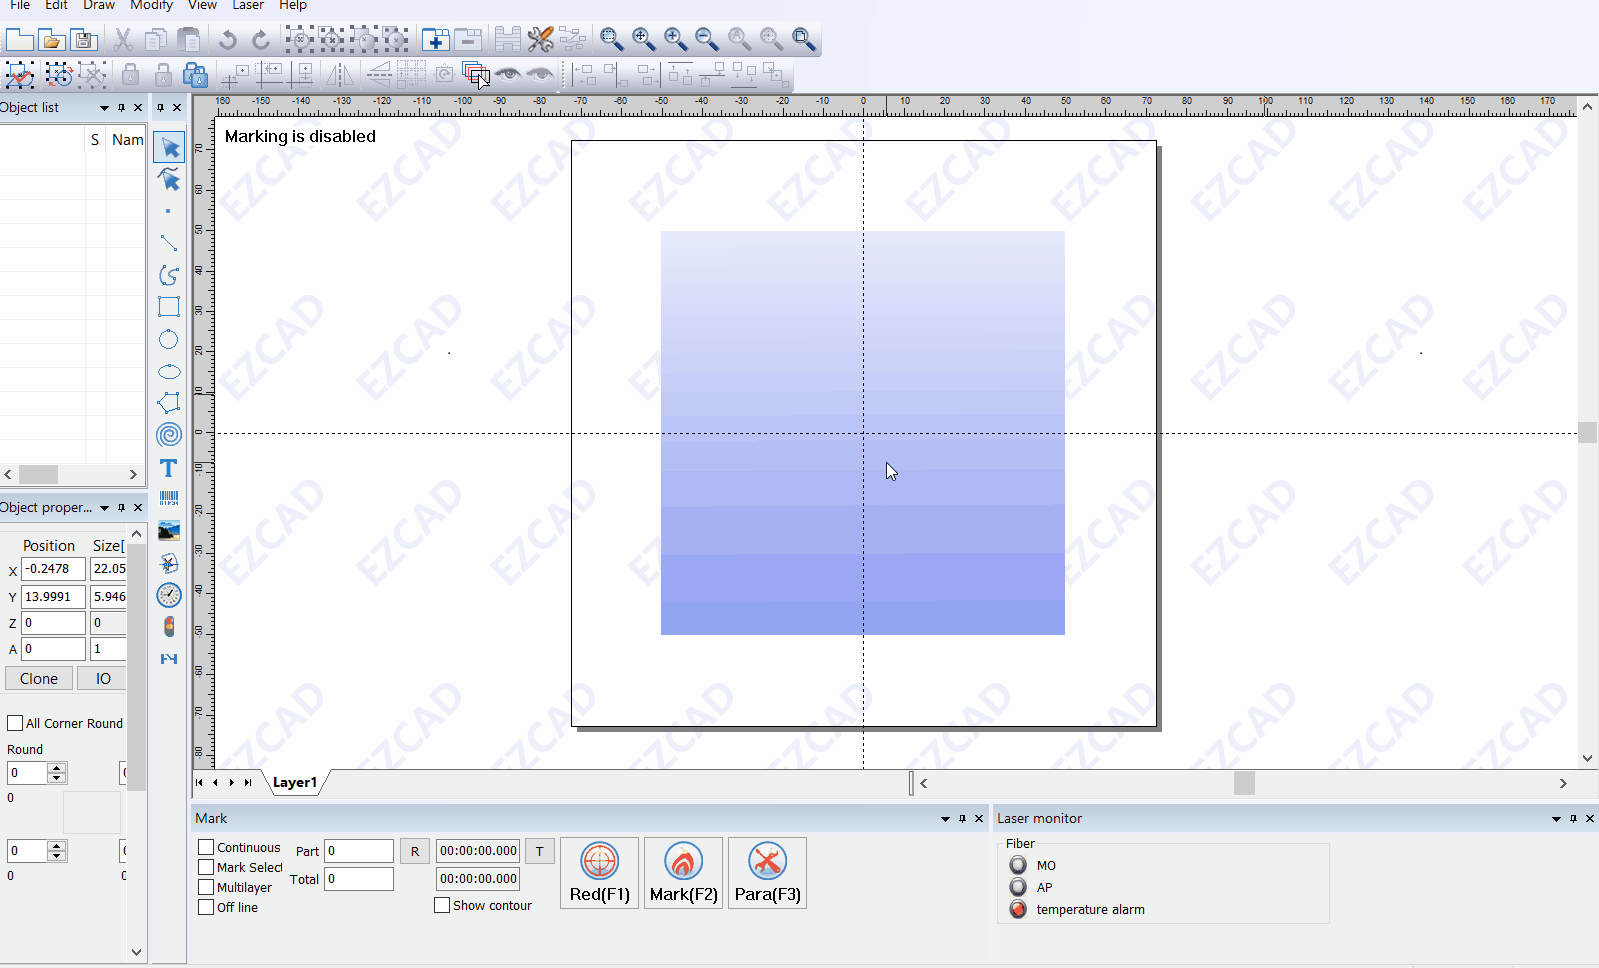The width and height of the screenshot is (1599, 968).
Task: Select the Barcode tool
Action: [x=169, y=499]
